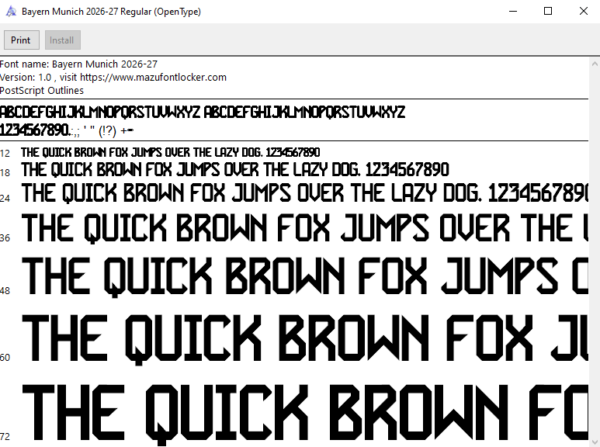Click the 72 point sample sentence

305,415
